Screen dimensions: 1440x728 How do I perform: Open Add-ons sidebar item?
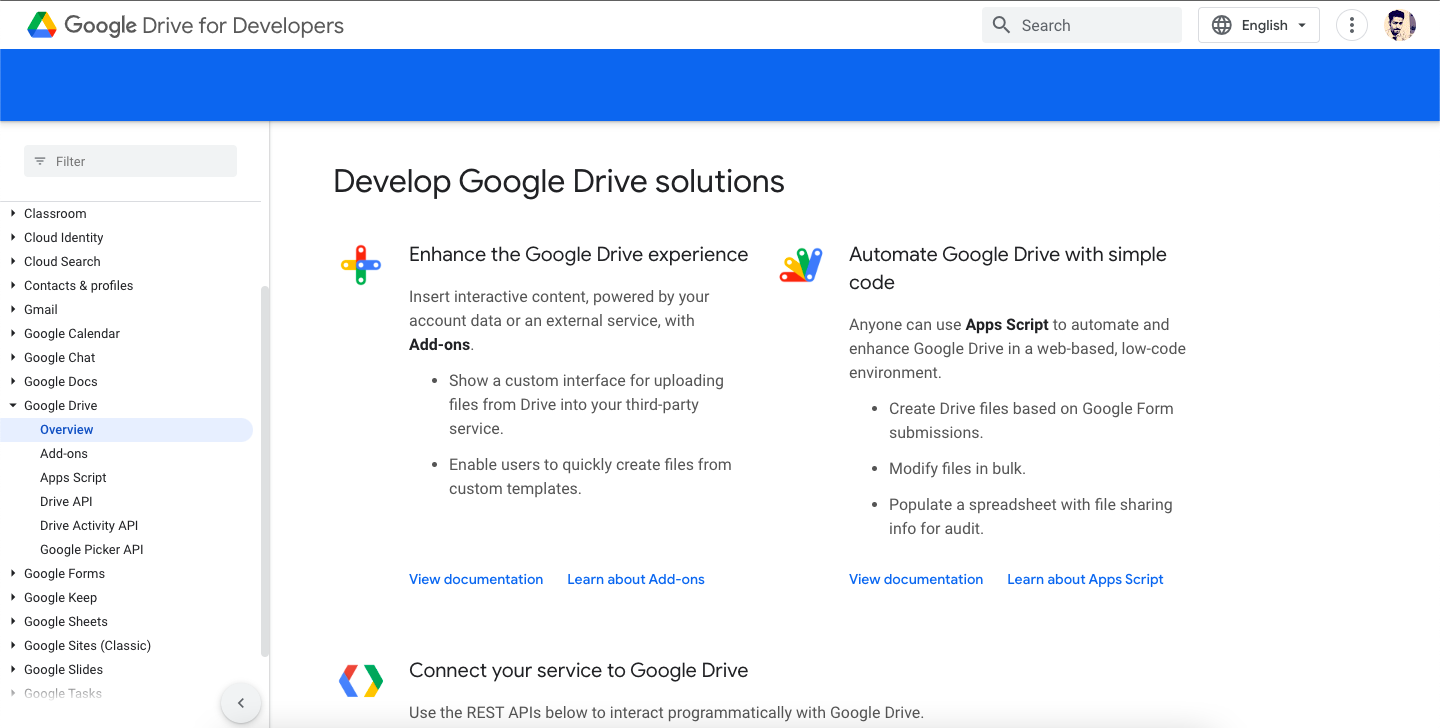[64, 453]
